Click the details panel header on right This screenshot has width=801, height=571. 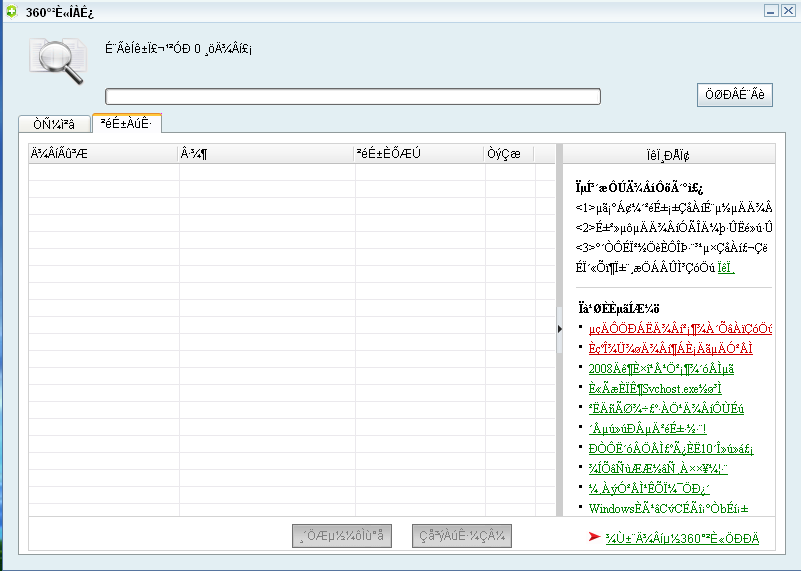coord(669,154)
